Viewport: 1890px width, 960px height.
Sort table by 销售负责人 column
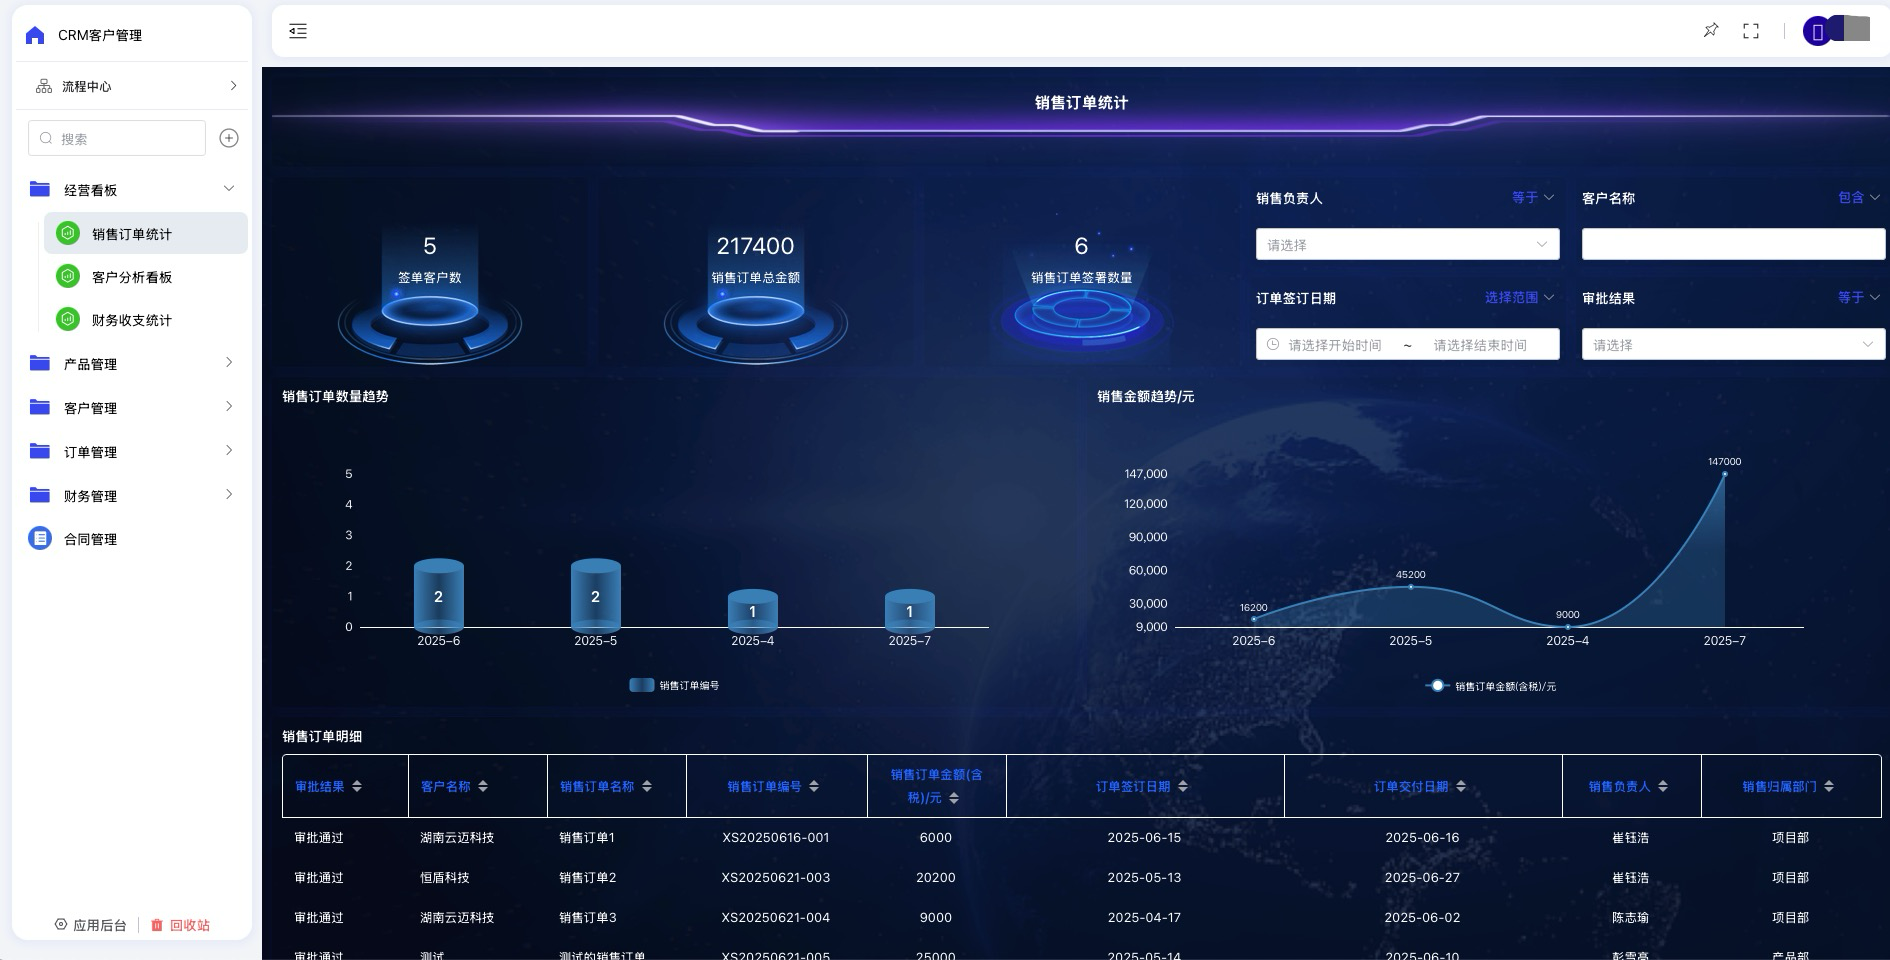1663,786
